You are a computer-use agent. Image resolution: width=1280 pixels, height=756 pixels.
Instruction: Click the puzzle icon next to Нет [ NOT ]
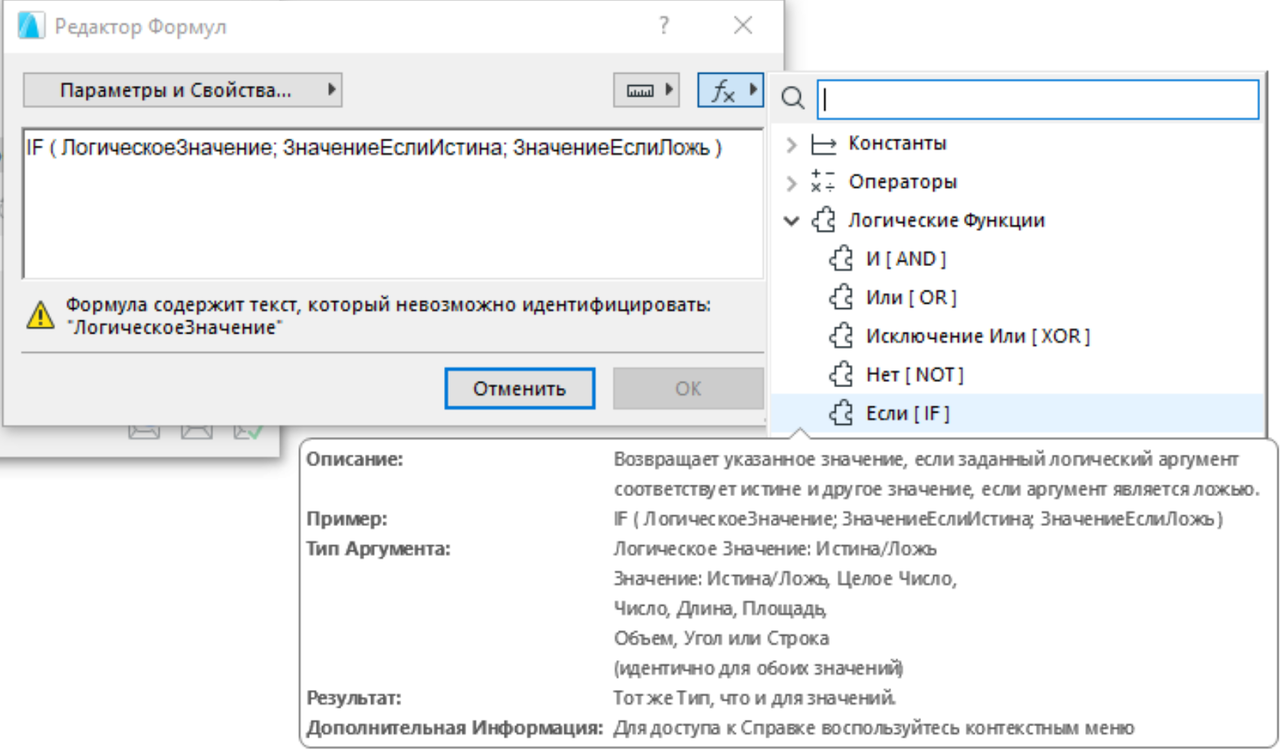(842, 375)
